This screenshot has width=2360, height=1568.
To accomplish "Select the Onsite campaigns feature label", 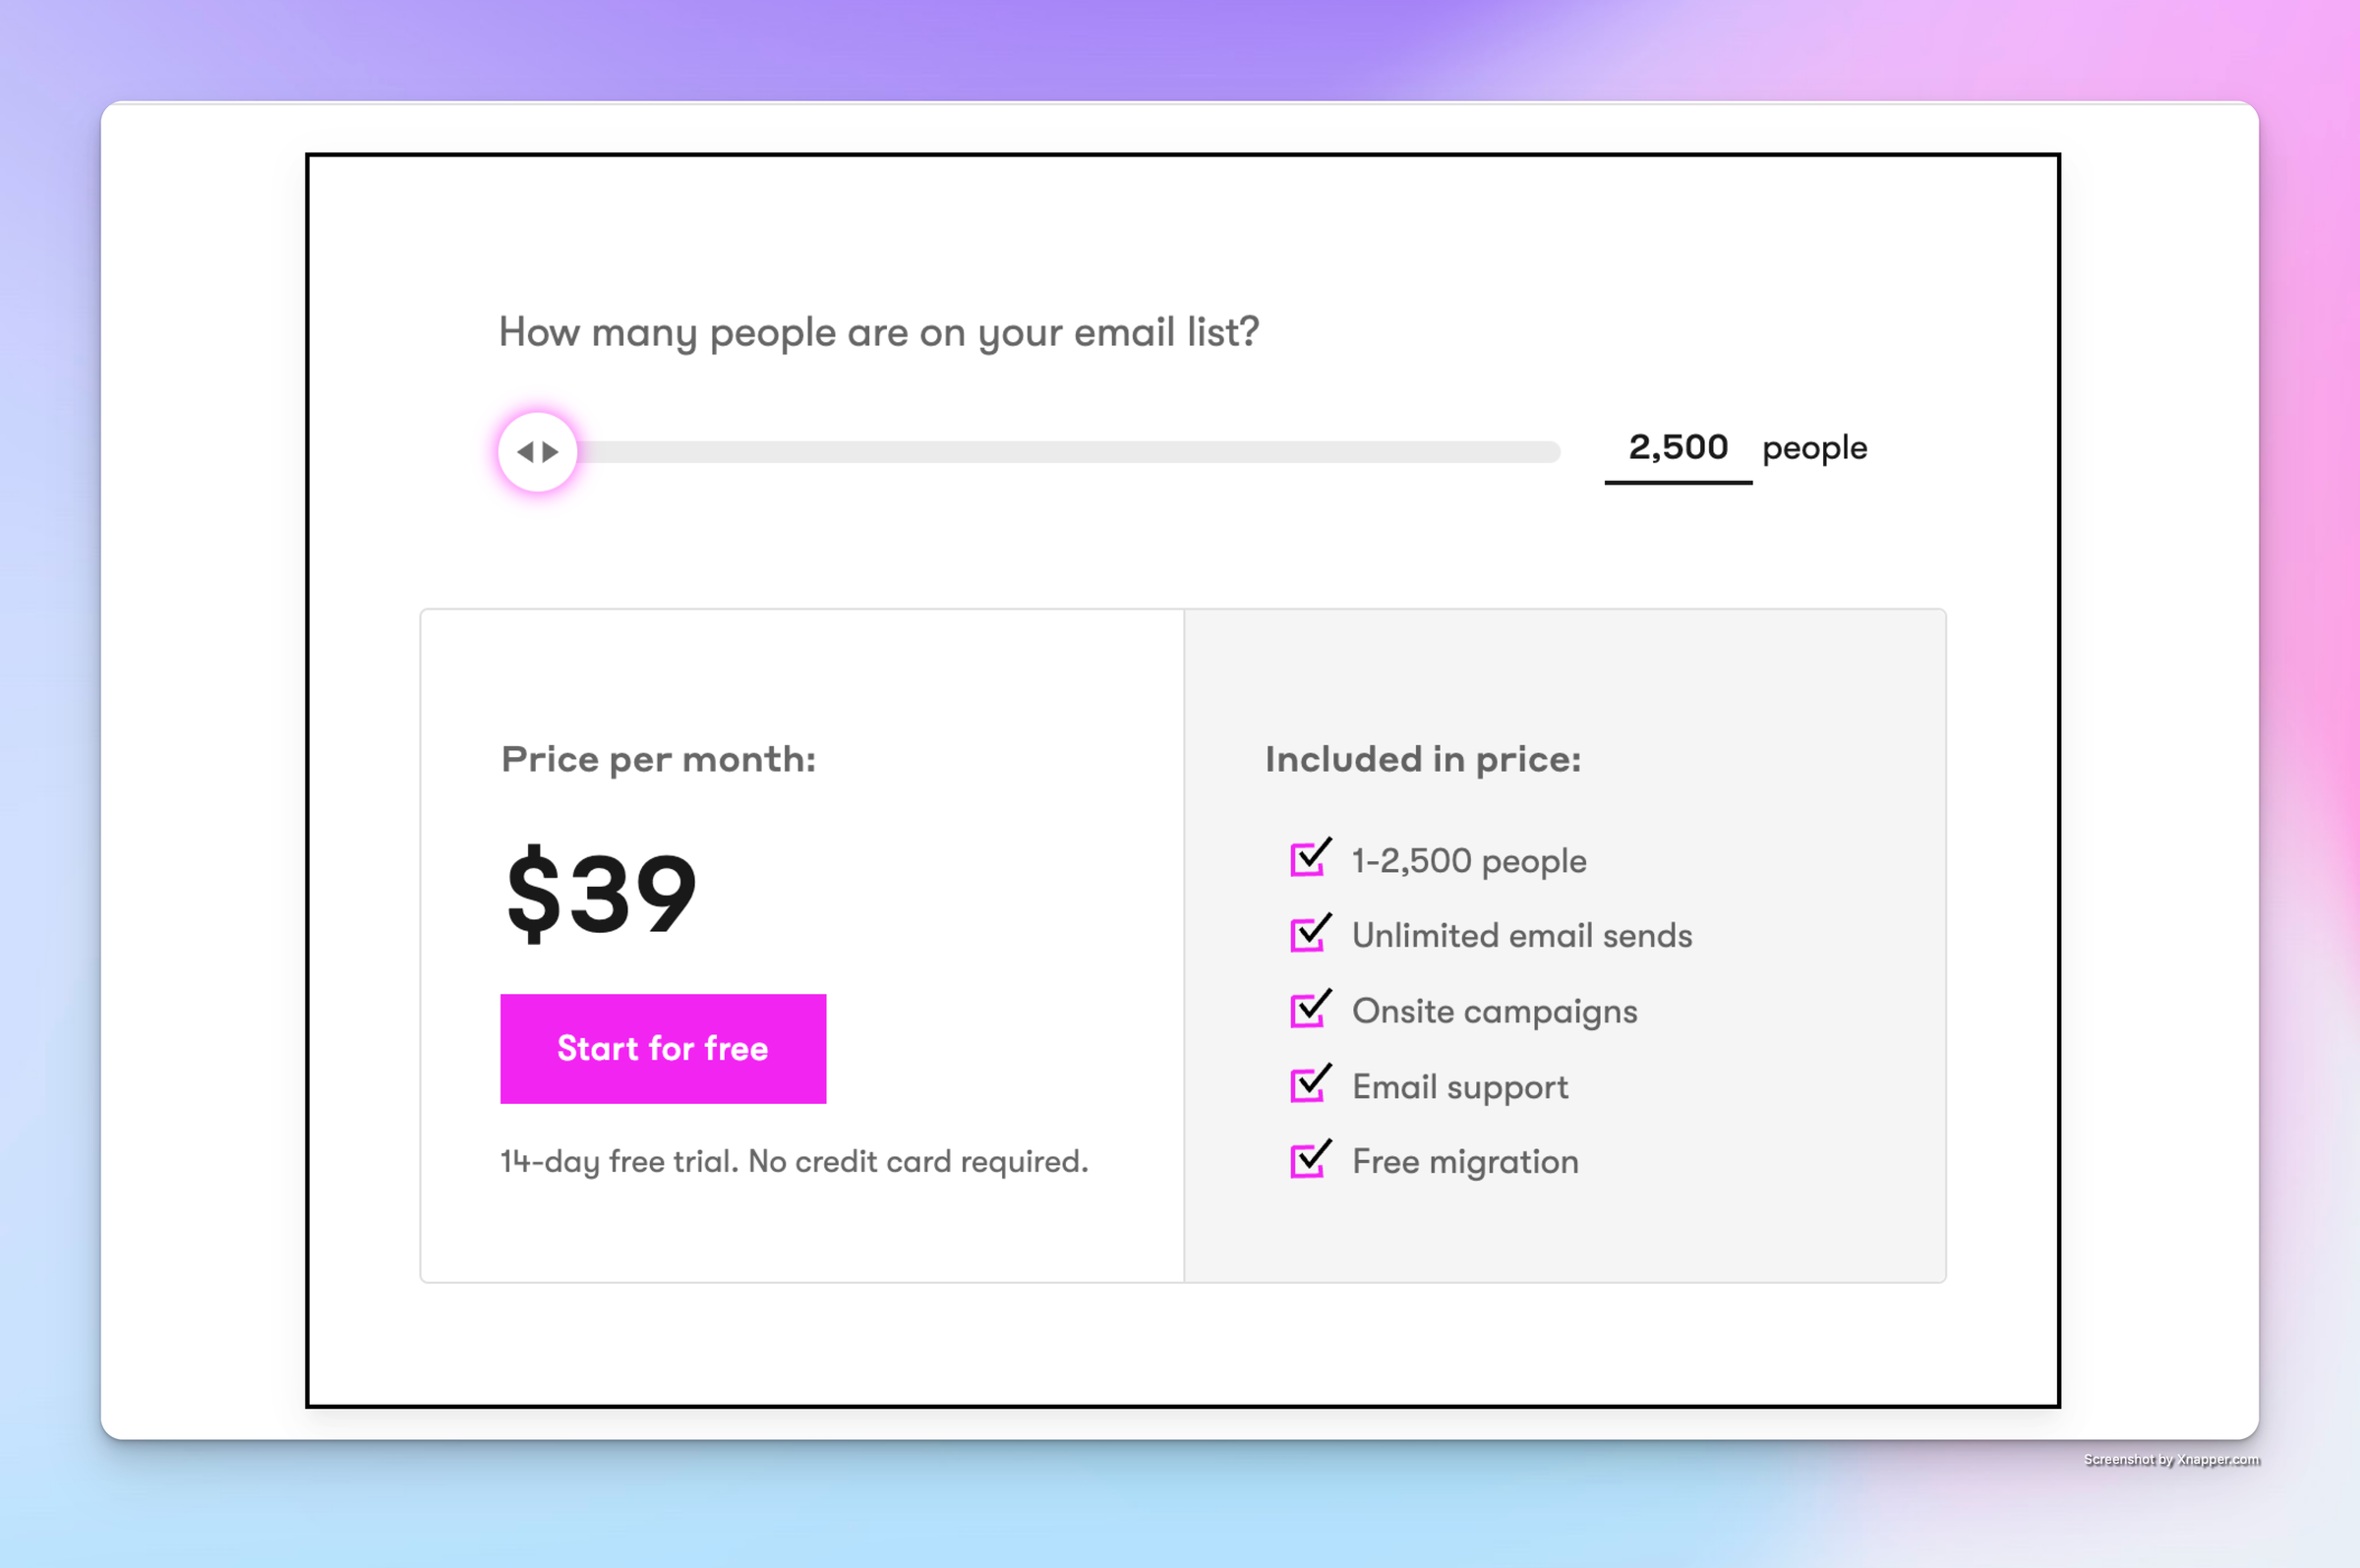I will click(1494, 1011).
